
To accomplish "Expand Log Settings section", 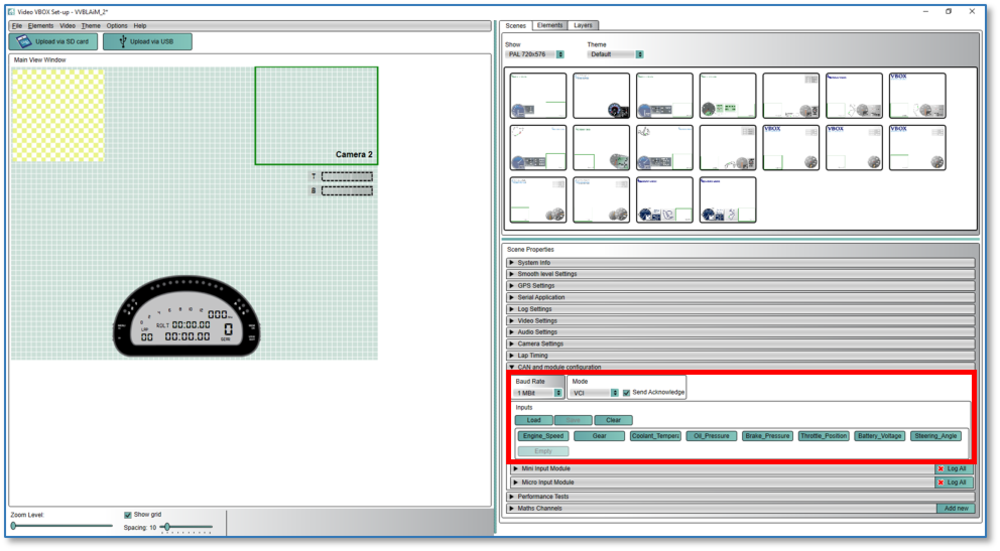I will (x=741, y=309).
